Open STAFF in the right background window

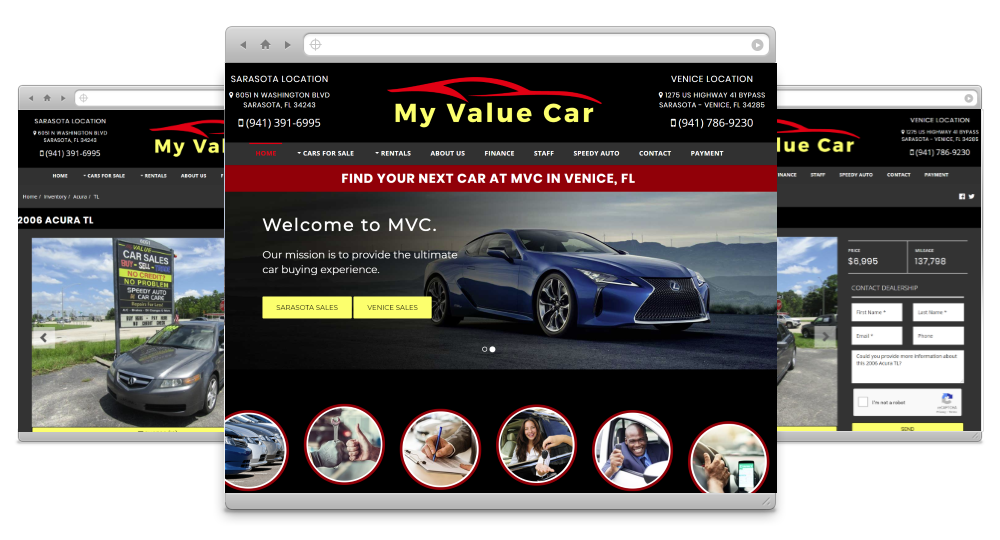point(818,175)
